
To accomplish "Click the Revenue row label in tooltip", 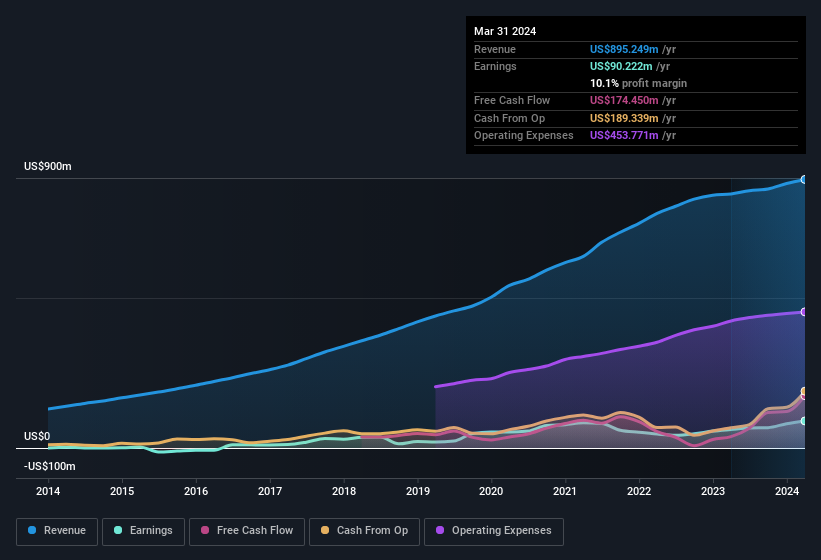I will tap(495, 49).
